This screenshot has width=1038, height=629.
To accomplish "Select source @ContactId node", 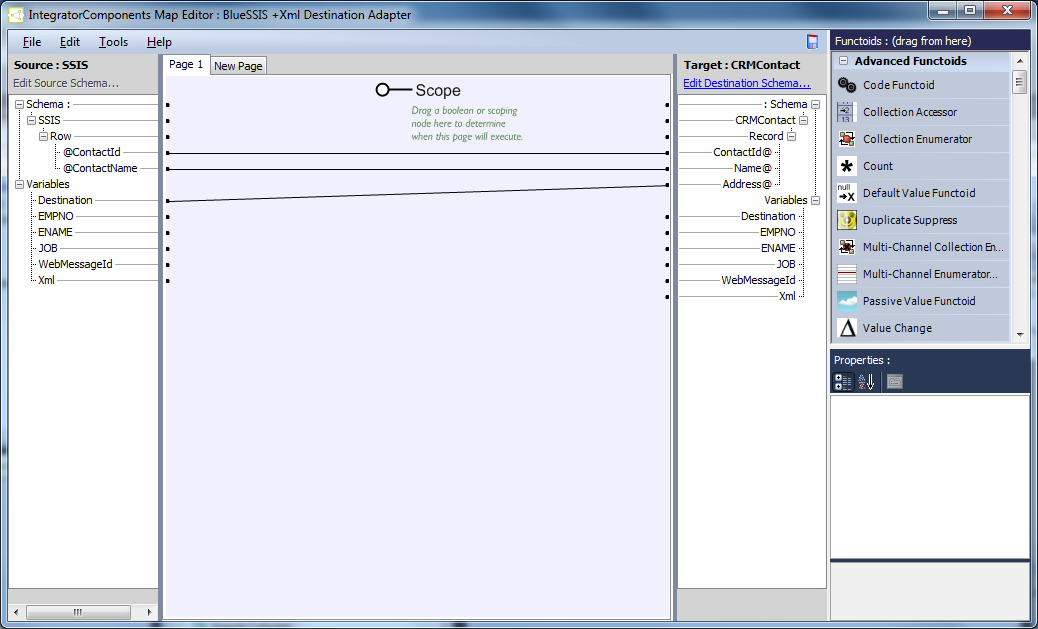I will [x=92, y=152].
